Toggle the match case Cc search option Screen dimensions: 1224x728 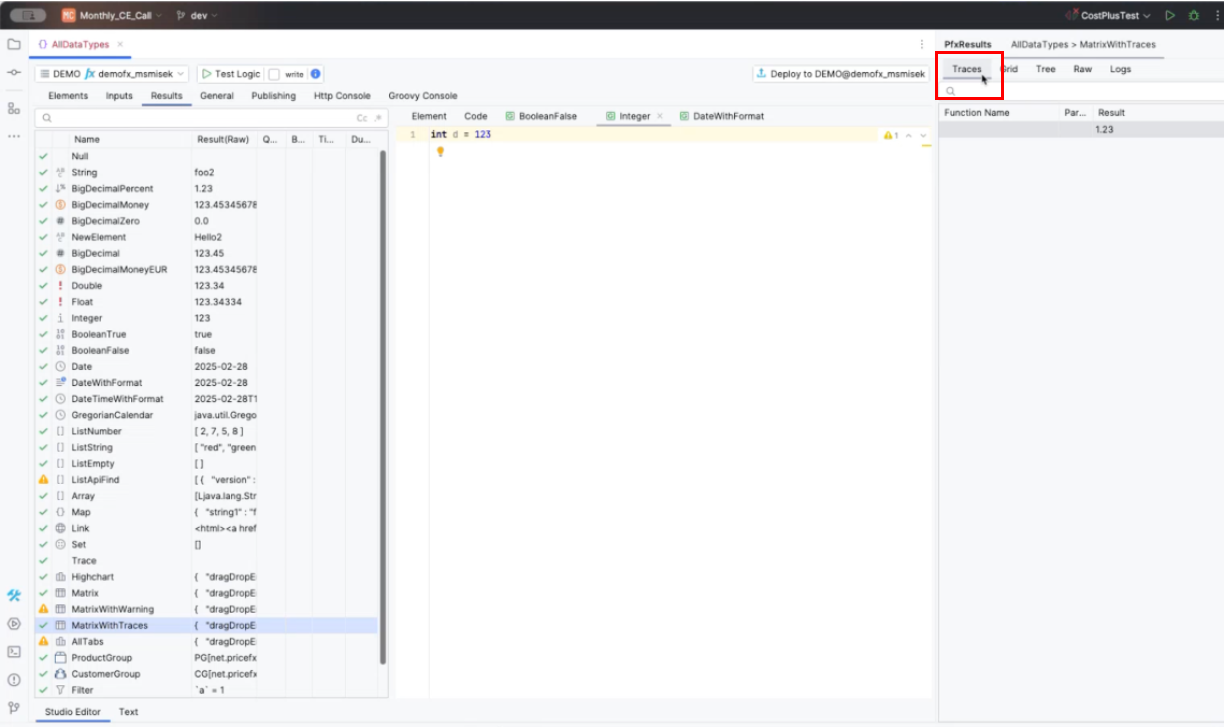[x=362, y=118]
